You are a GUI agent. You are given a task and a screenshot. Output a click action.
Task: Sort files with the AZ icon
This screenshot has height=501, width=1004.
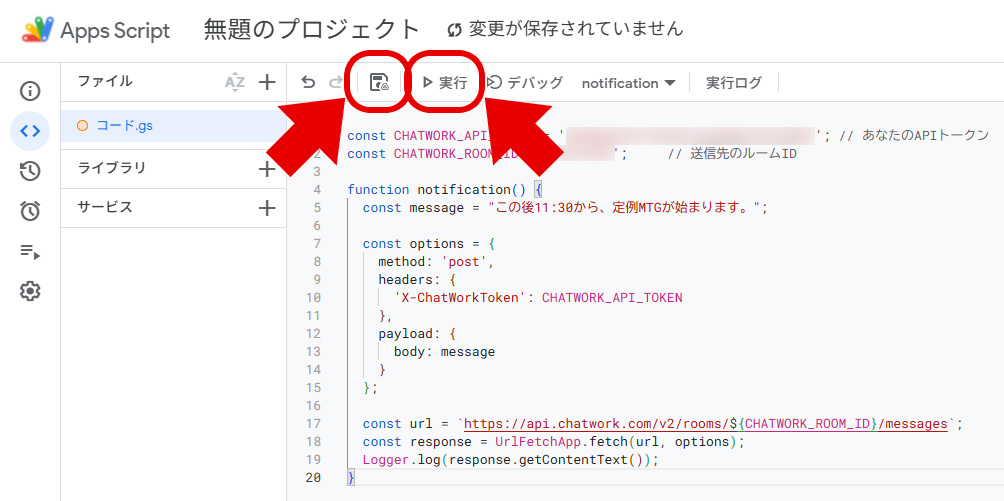coord(235,82)
